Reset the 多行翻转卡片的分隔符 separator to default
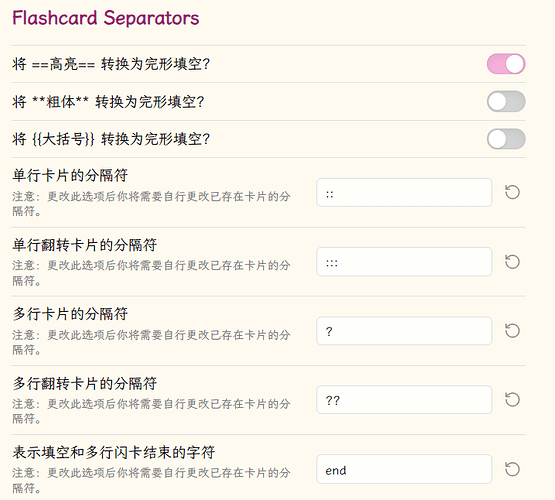Screen dimensions: 555x500 pyautogui.click(x=512, y=400)
